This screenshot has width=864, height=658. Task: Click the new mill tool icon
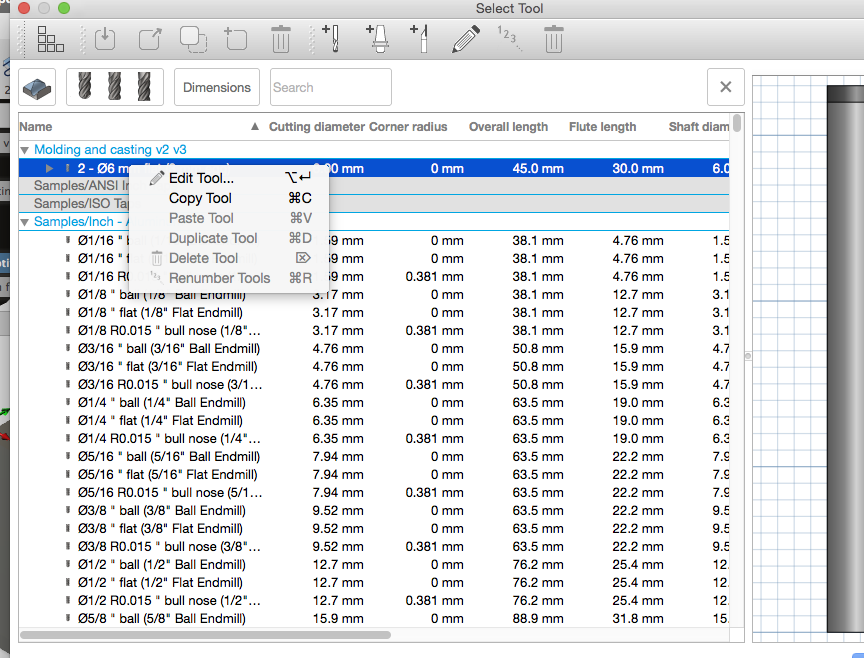click(331, 39)
